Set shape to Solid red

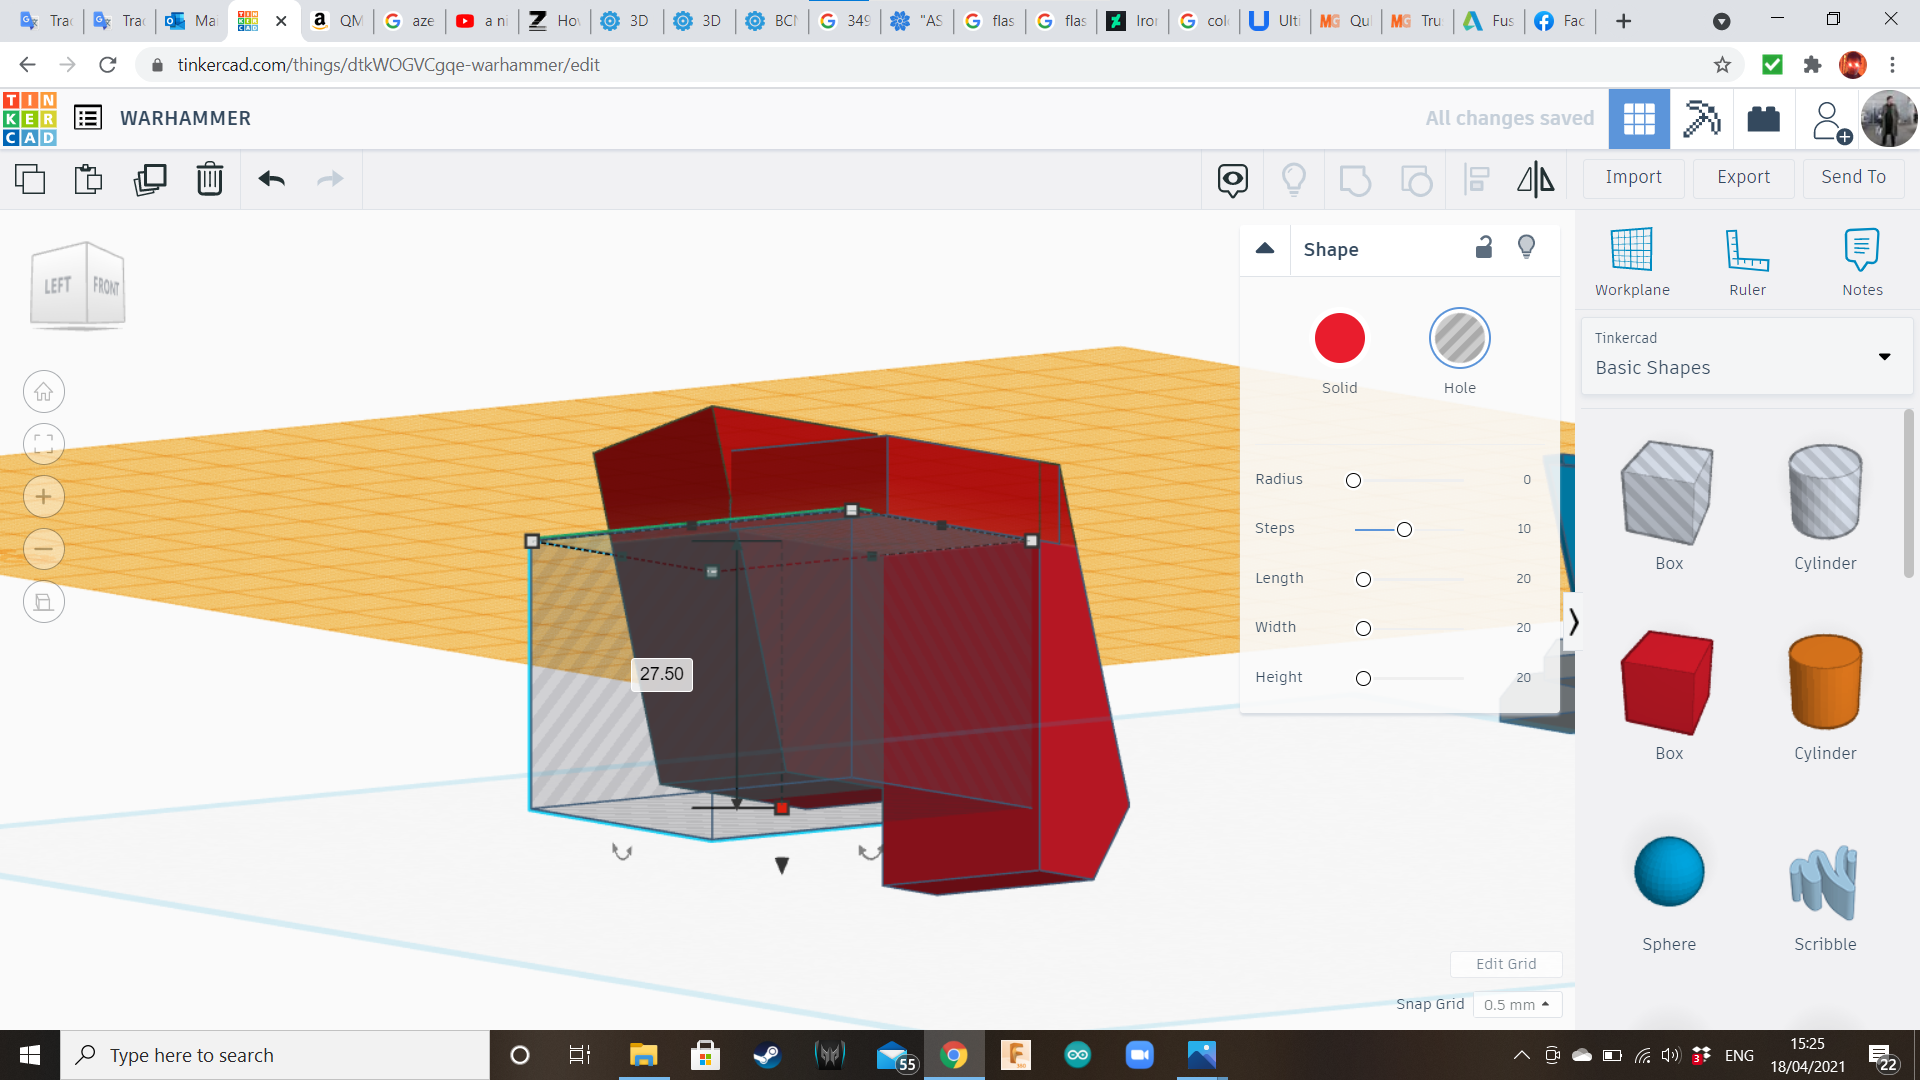click(1339, 339)
